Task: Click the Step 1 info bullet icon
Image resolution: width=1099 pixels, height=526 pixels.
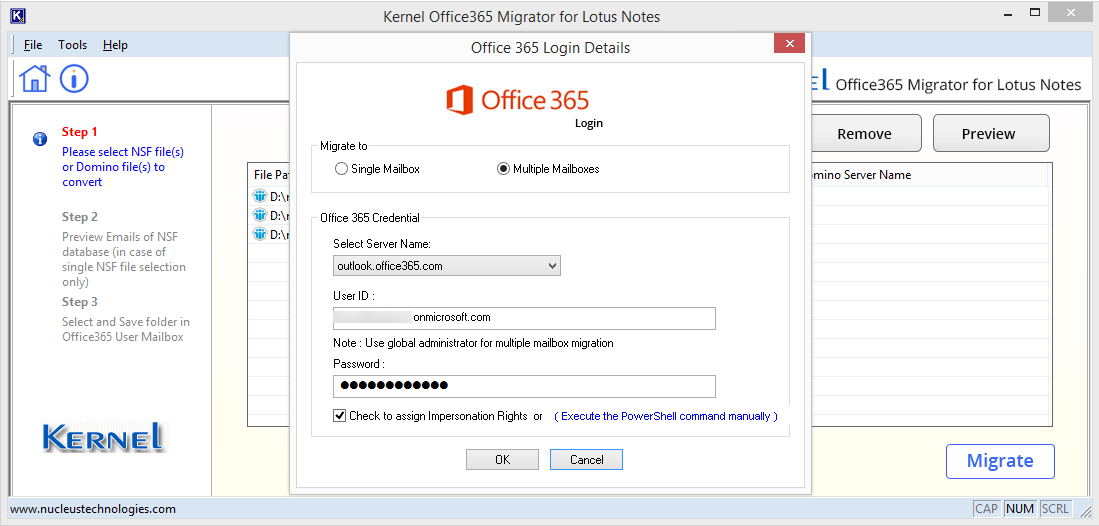Action: click(40, 139)
